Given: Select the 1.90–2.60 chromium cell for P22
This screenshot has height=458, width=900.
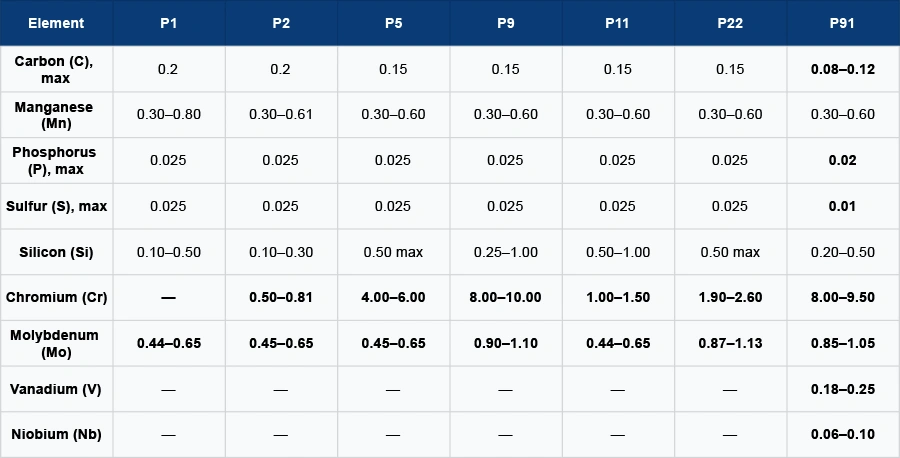Looking at the screenshot, I should 730,297.
